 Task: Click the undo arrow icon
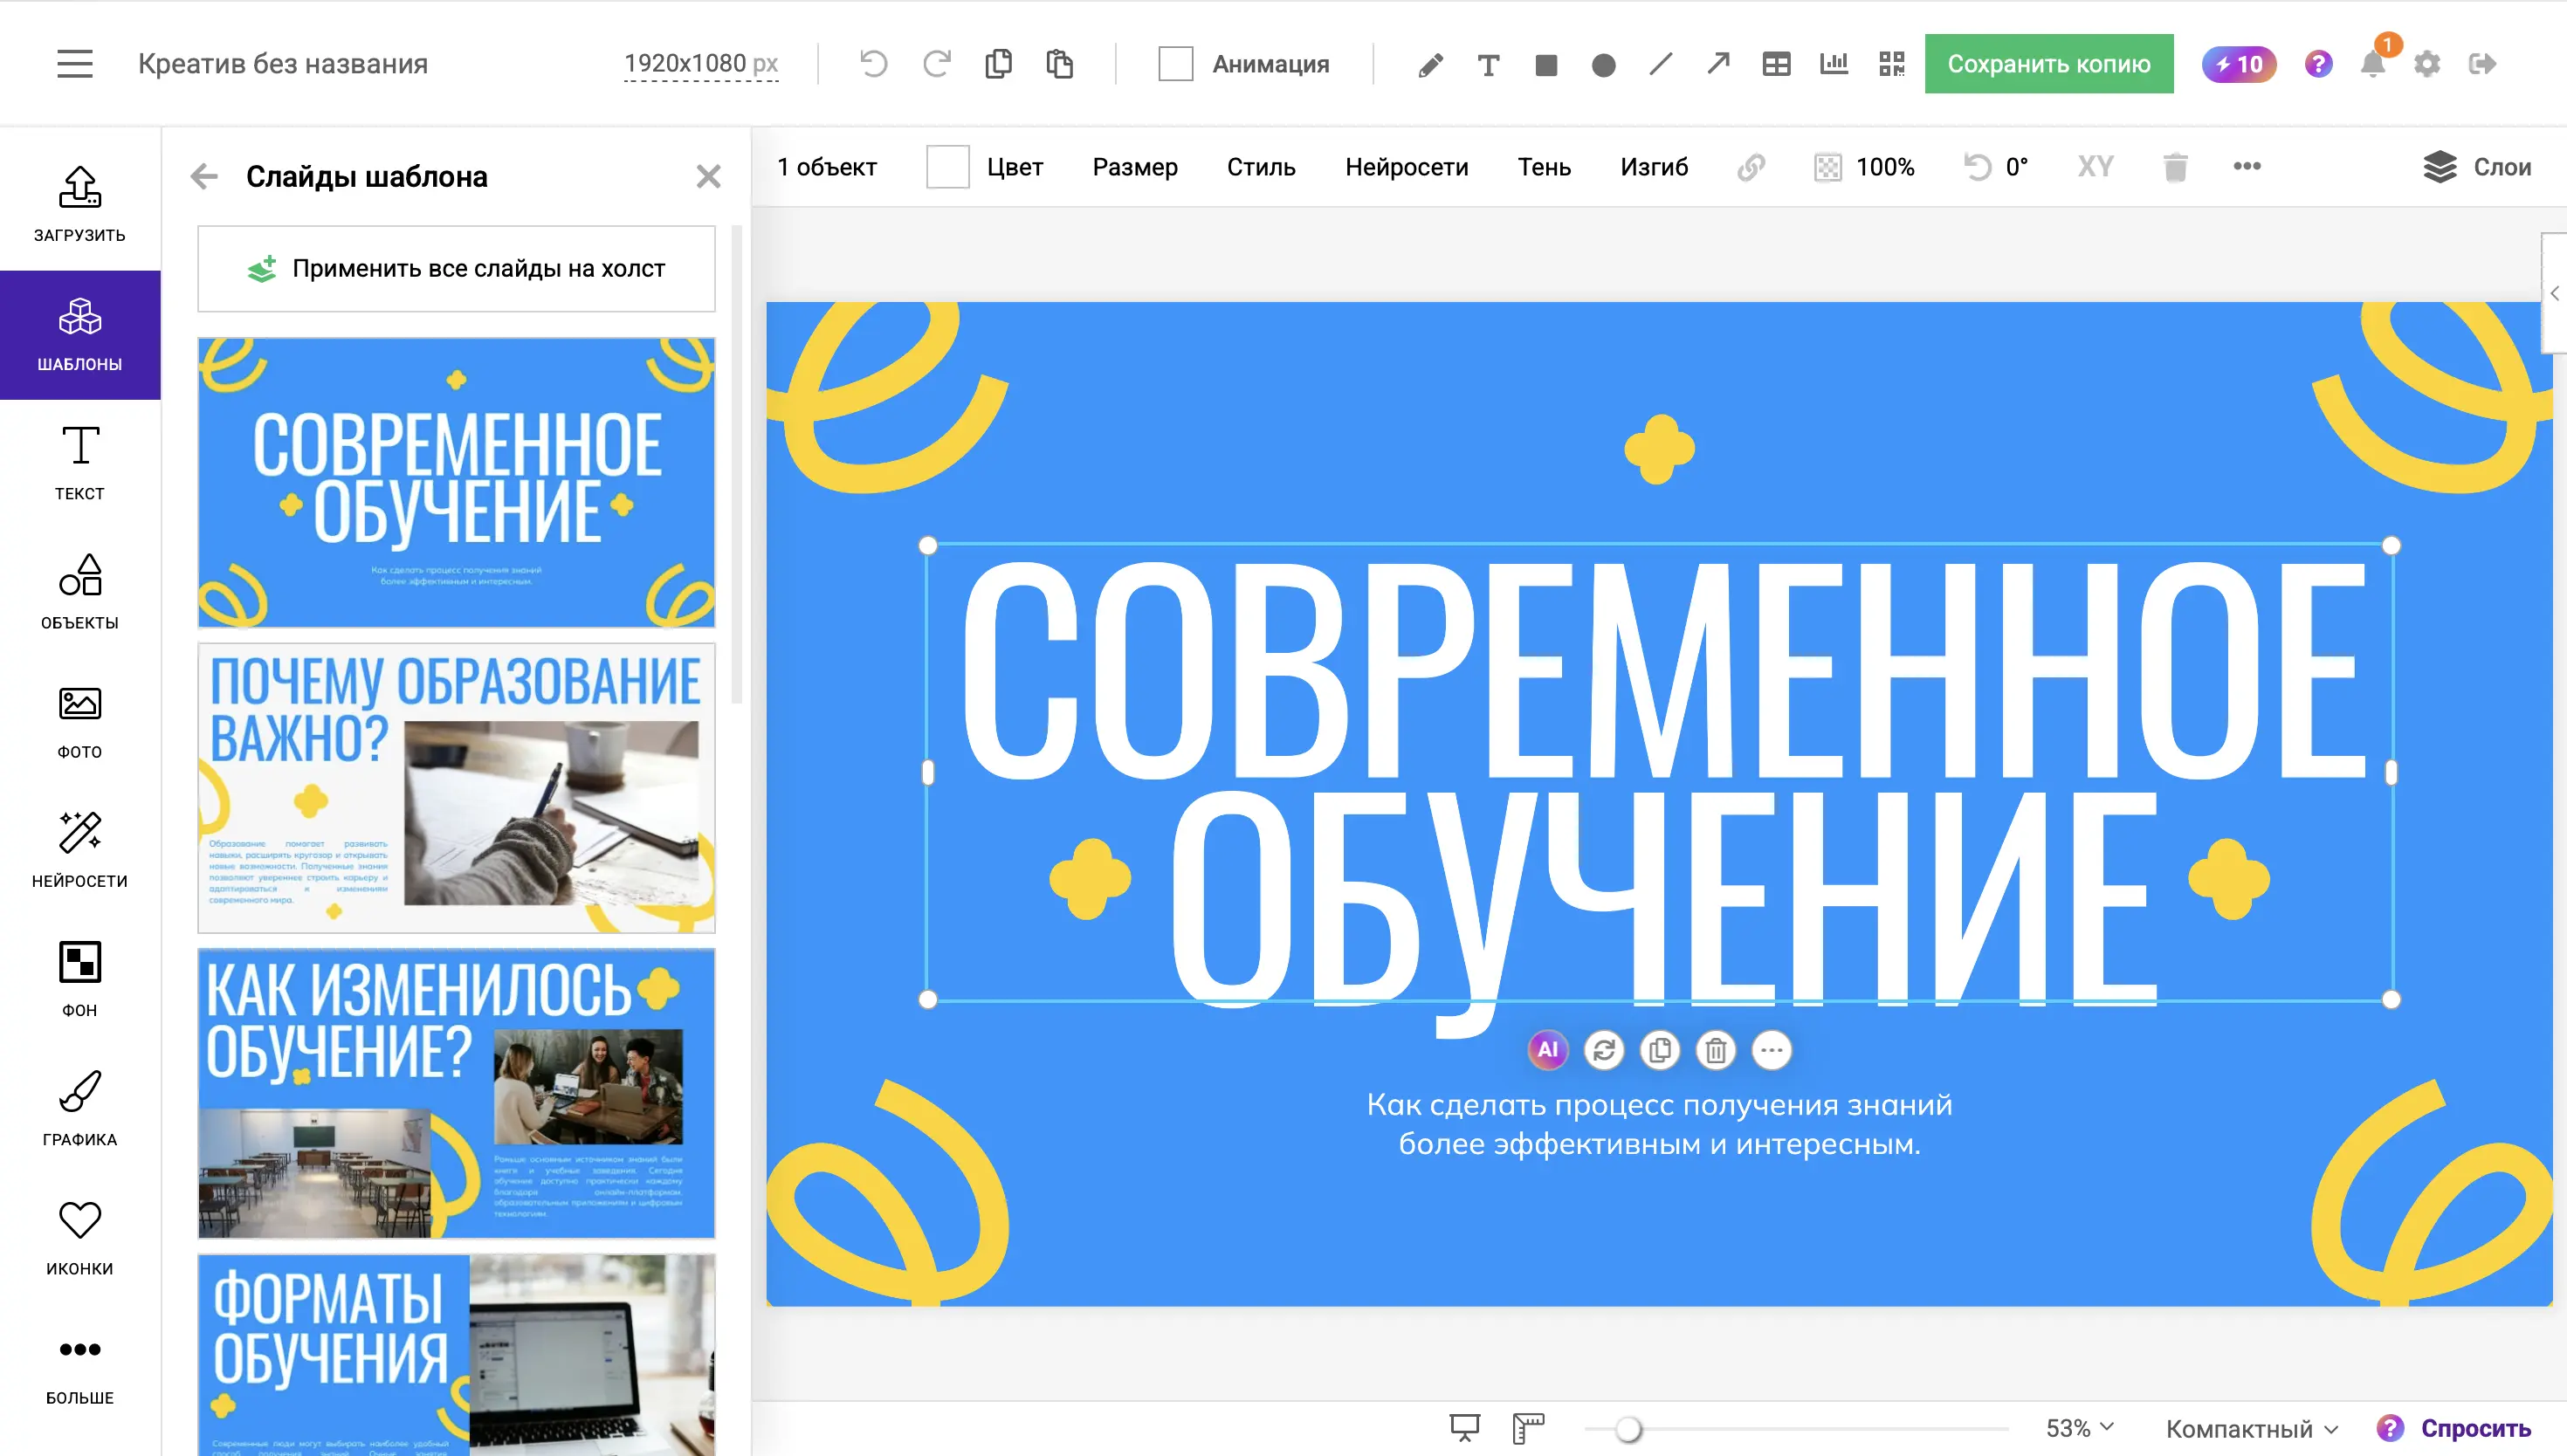[873, 64]
